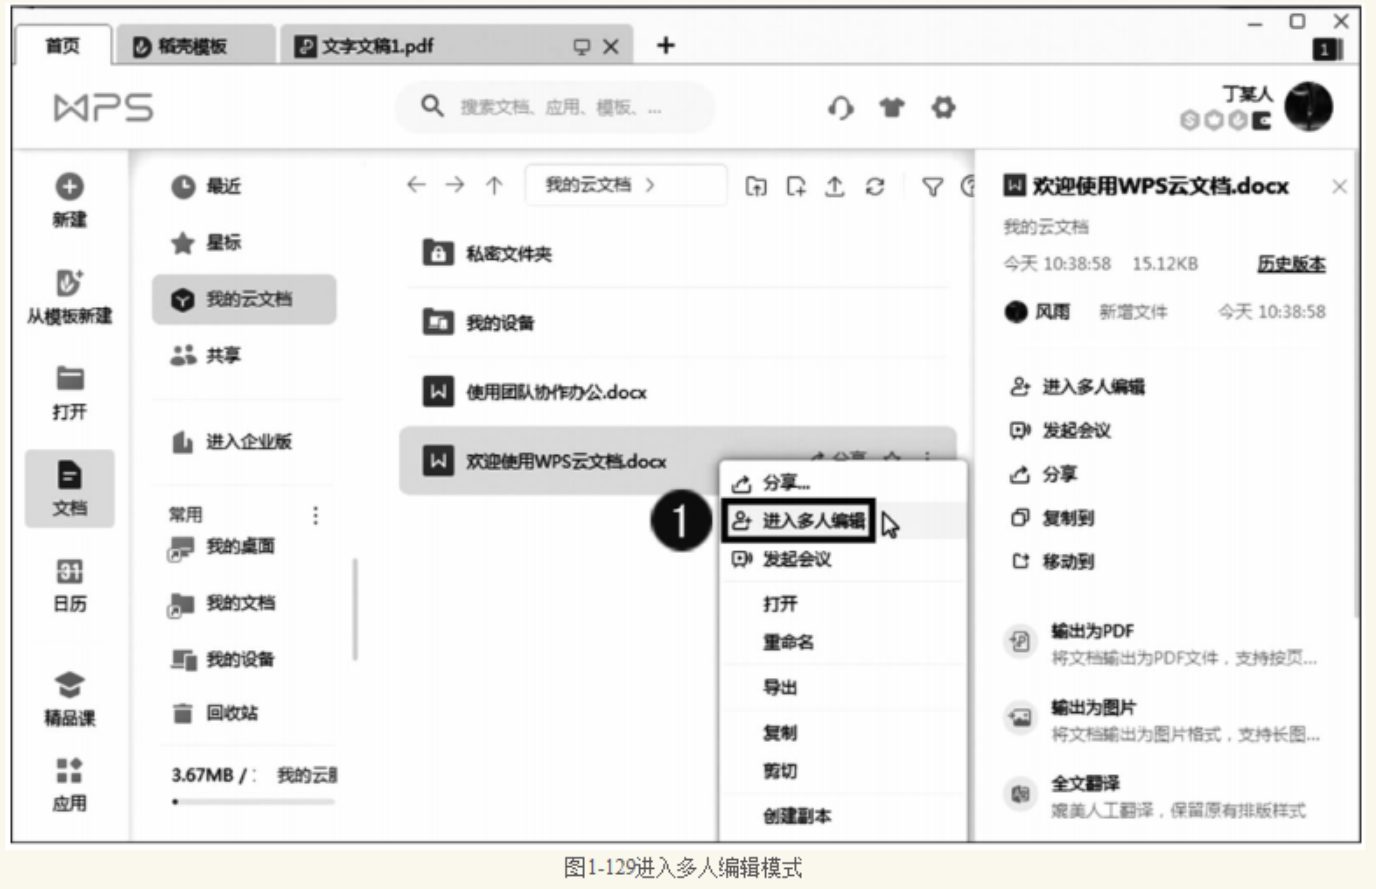Click the 新建 plus icon in sidebar
The image size is (1376, 889).
pyautogui.click(x=69, y=187)
